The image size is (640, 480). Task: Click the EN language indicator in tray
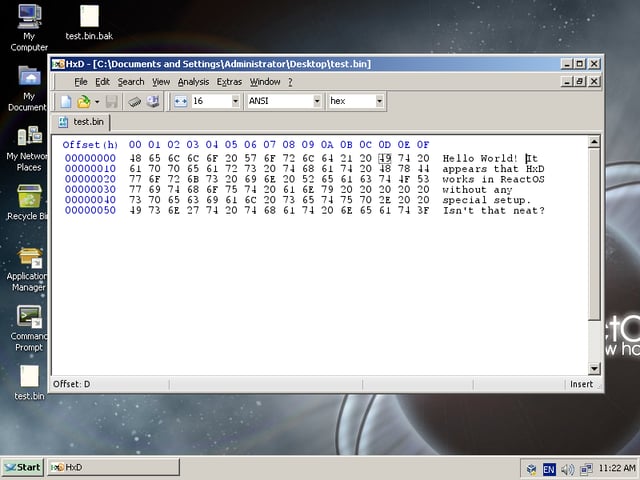[x=549, y=470]
